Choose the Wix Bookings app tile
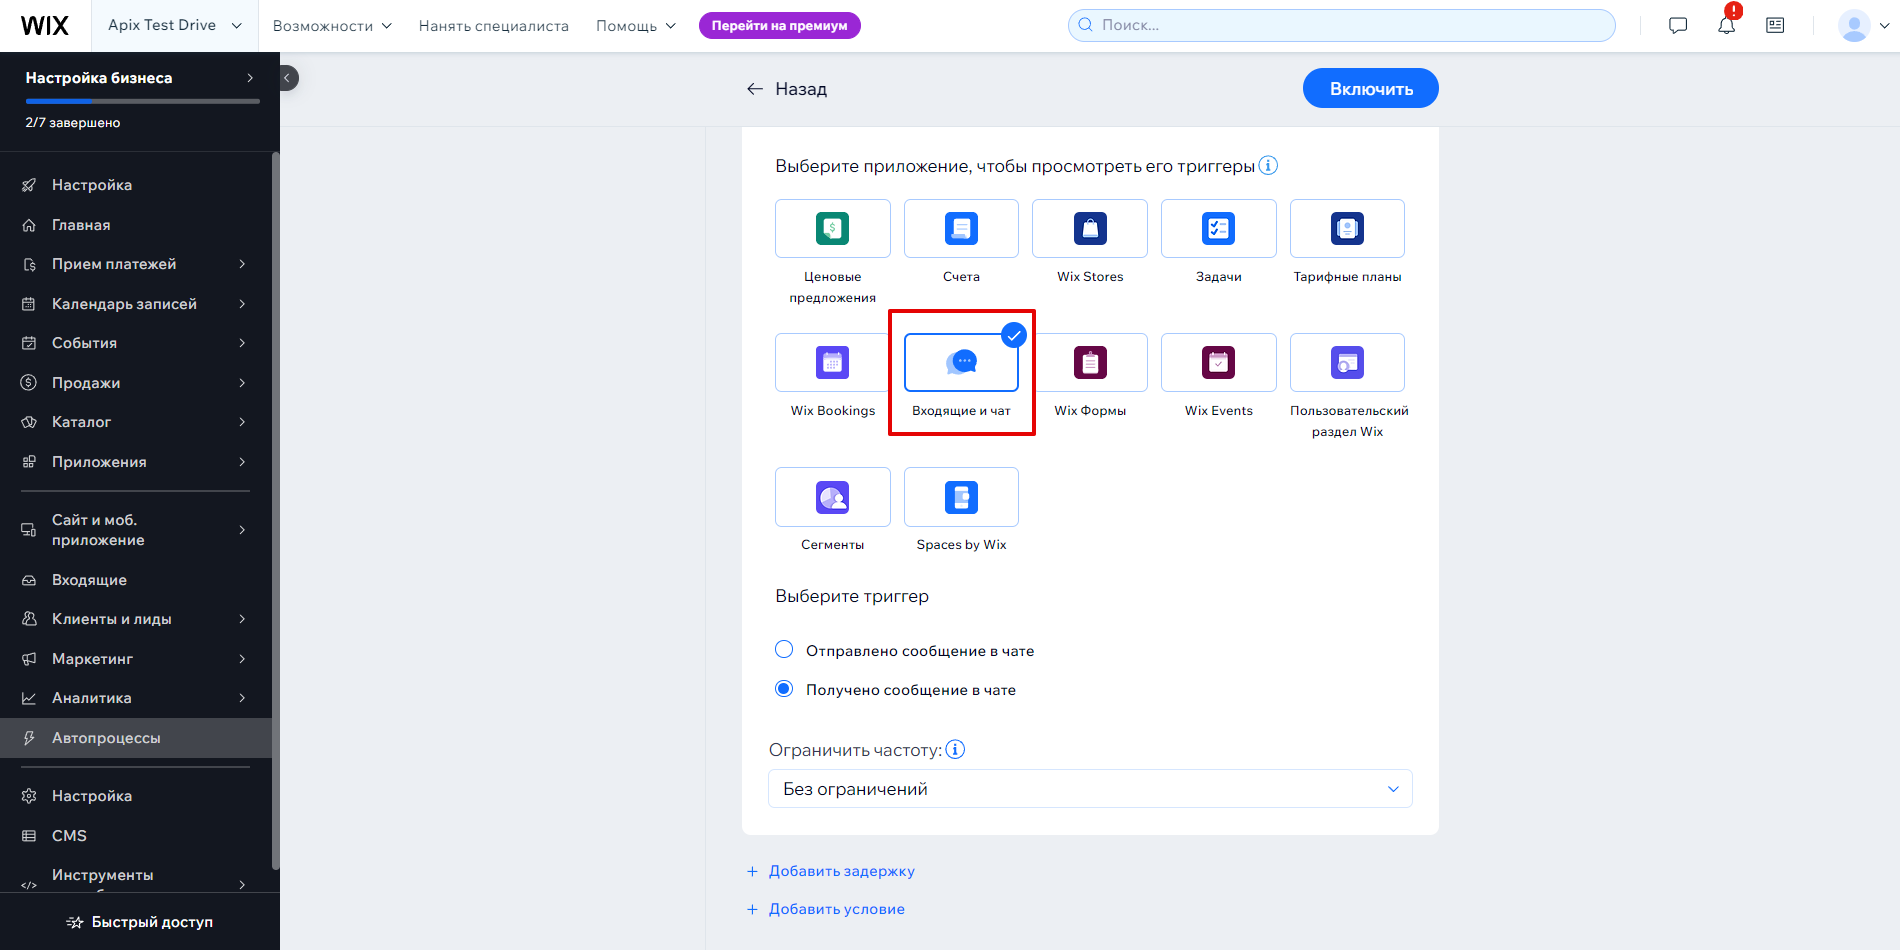 [832, 363]
